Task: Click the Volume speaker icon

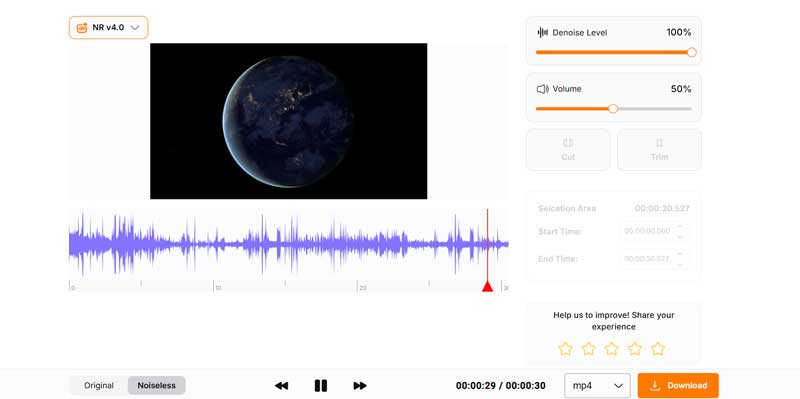Action: 542,89
